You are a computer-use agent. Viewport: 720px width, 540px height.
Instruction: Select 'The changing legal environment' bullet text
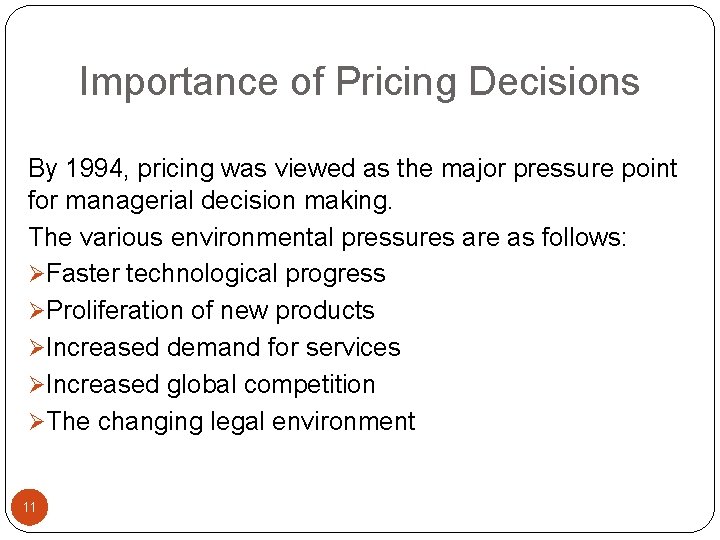[231, 422]
